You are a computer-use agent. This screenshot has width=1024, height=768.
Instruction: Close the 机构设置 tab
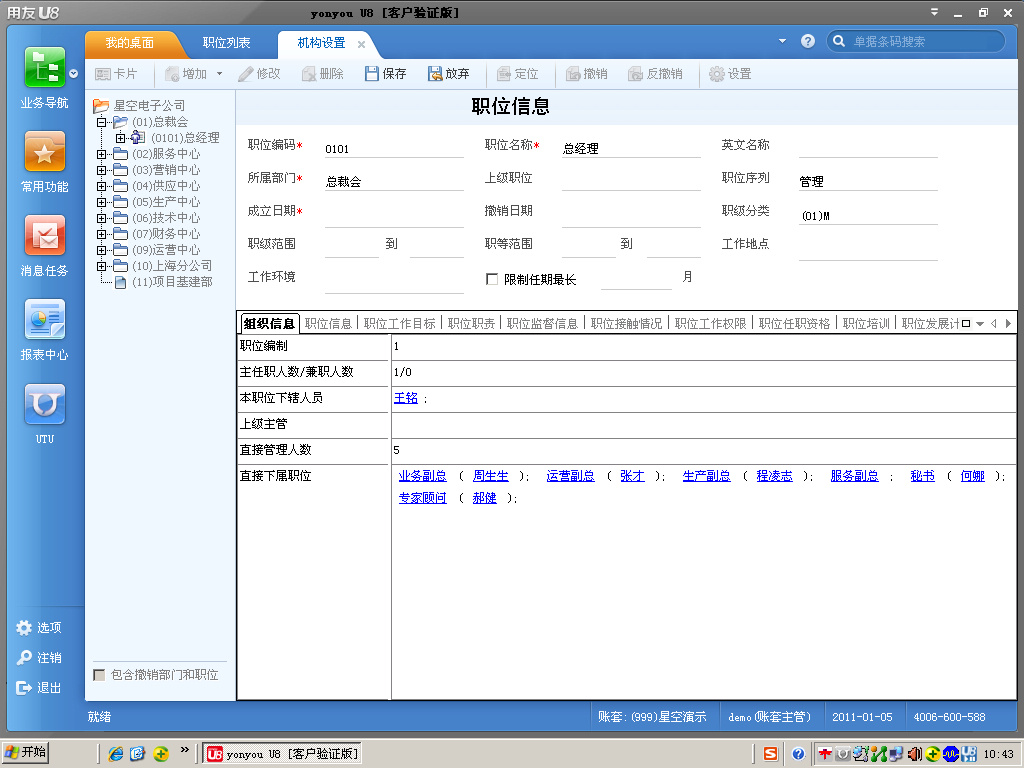pos(361,44)
